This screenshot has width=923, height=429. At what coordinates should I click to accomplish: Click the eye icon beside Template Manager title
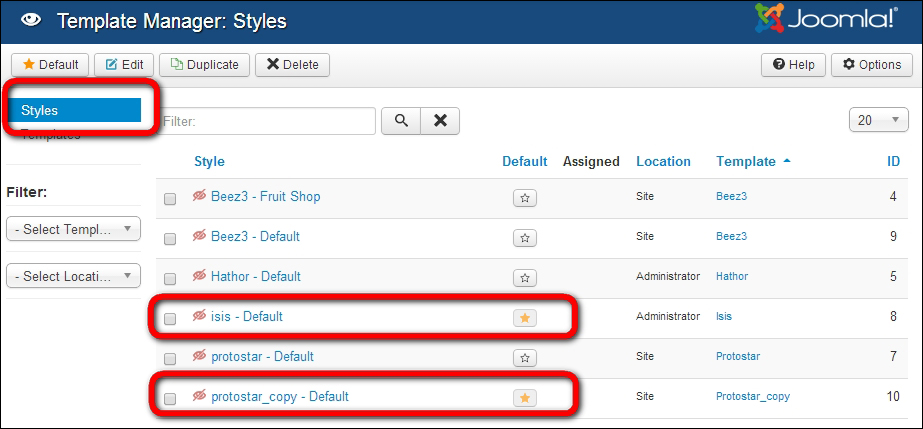[30, 21]
